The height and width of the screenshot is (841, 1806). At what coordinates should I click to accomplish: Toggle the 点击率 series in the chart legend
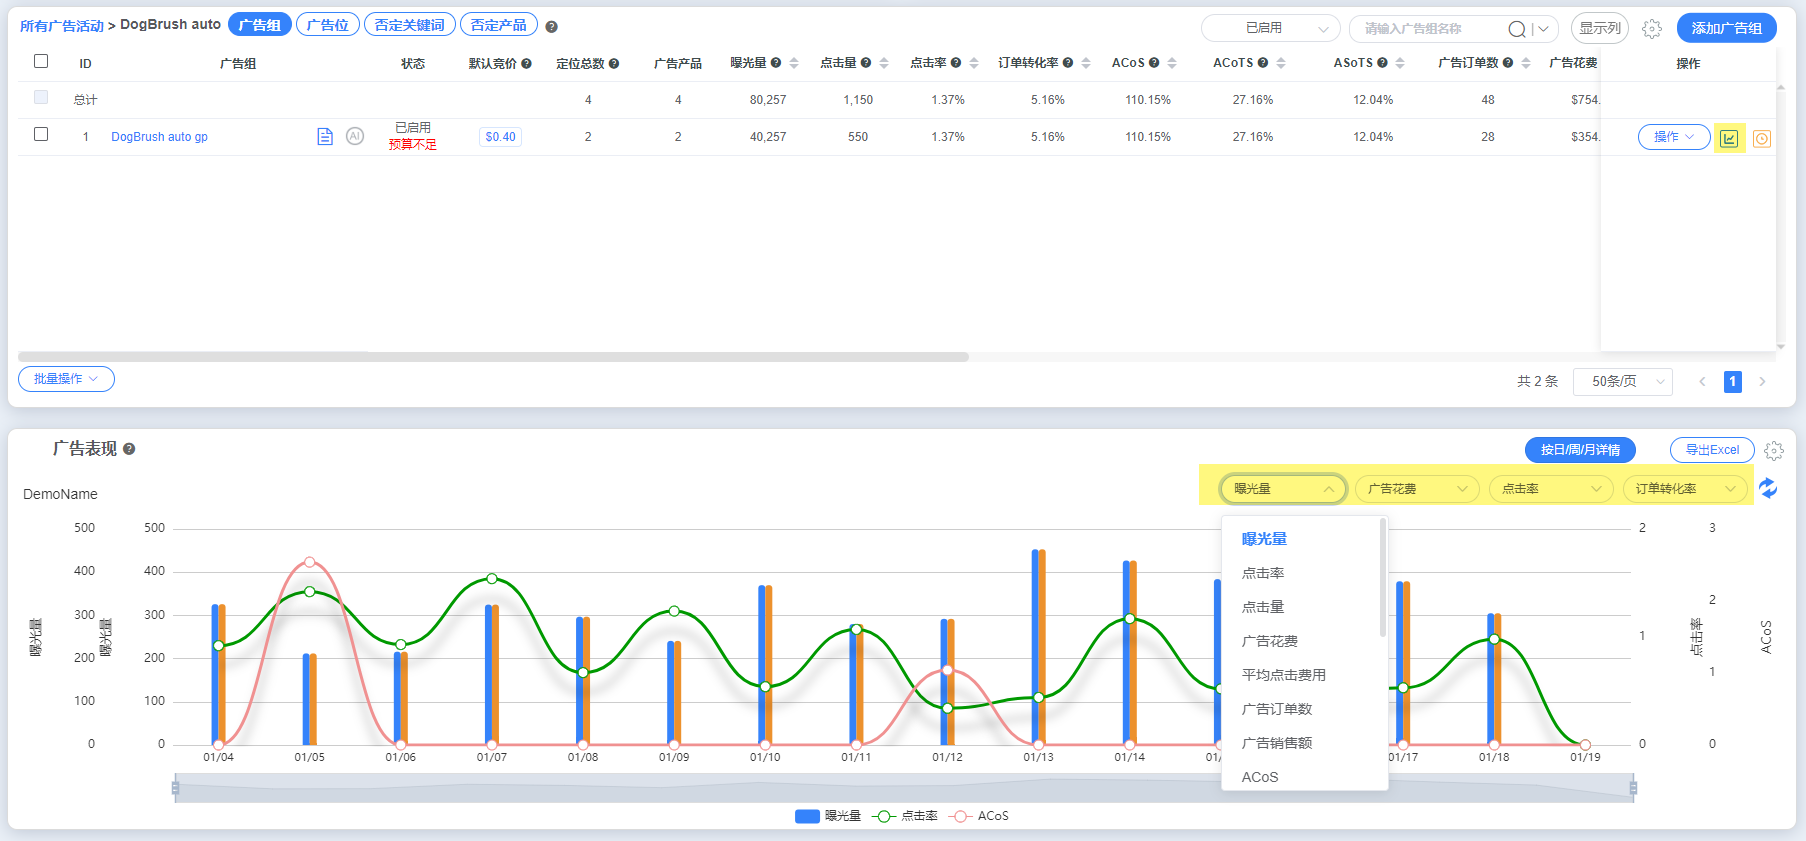coord(904,816)
